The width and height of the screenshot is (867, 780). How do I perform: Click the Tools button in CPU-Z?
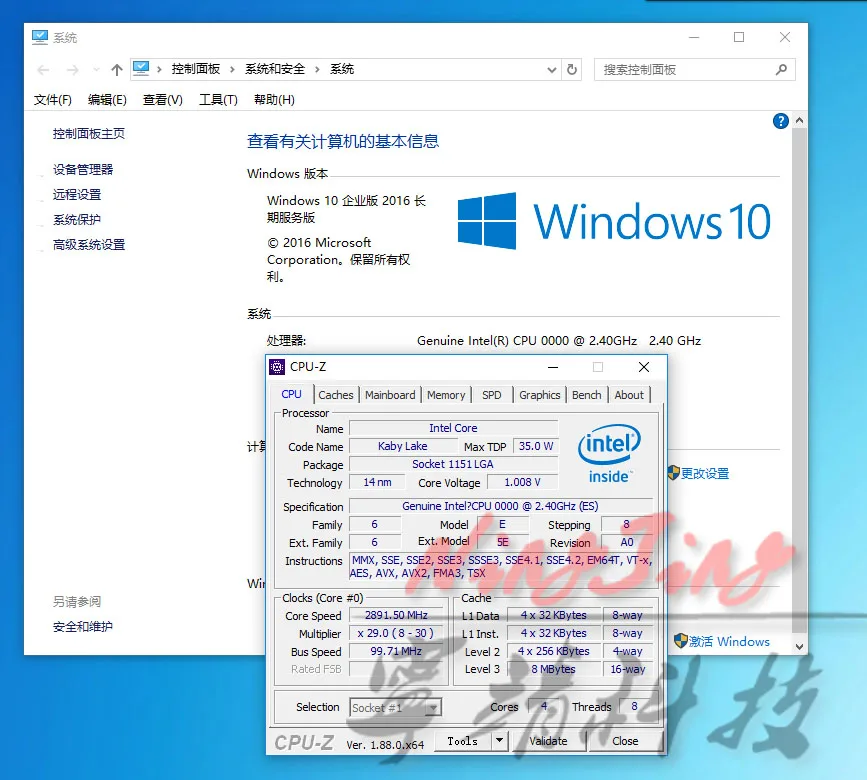coord(462,741)
